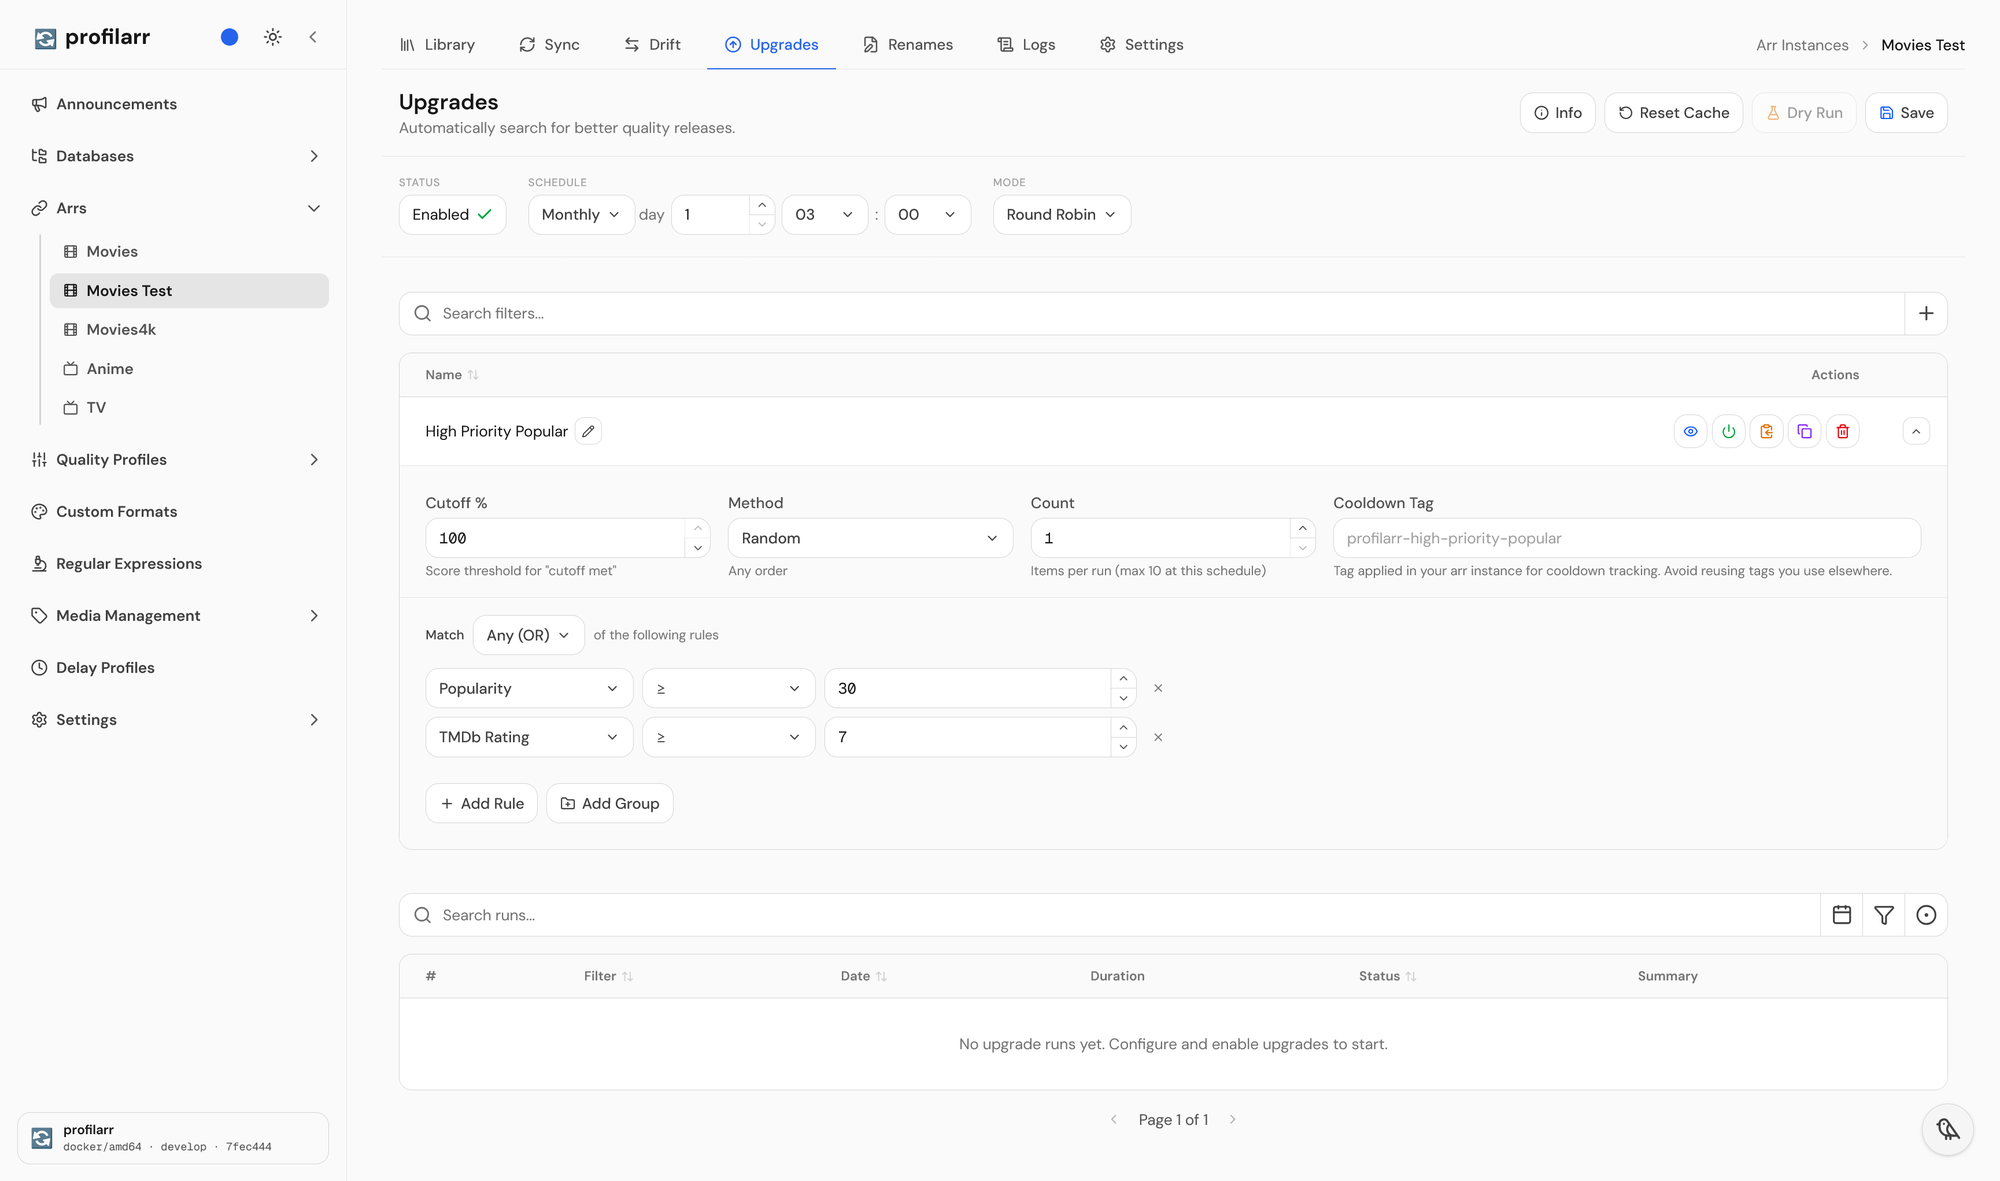Click the blue accent color dot
This screenshot has width=2000, height=1181.
tap(229, 37)
